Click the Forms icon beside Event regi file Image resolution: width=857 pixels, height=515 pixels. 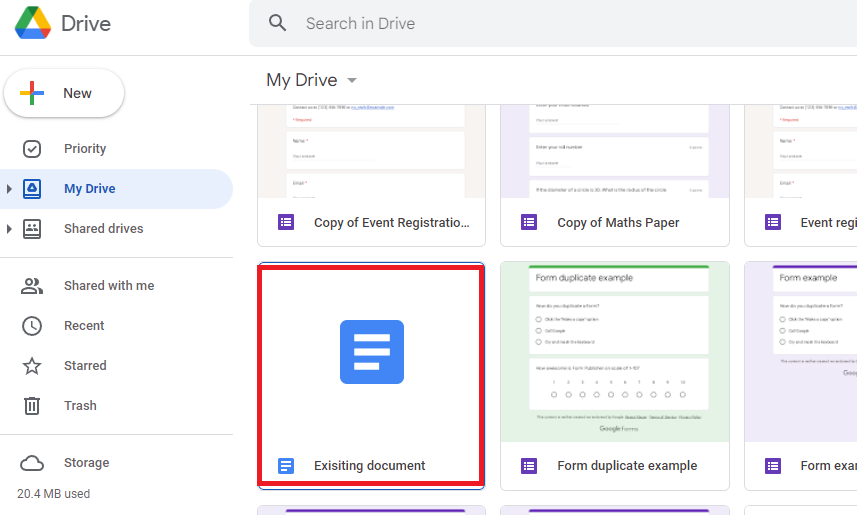point(773,222)
